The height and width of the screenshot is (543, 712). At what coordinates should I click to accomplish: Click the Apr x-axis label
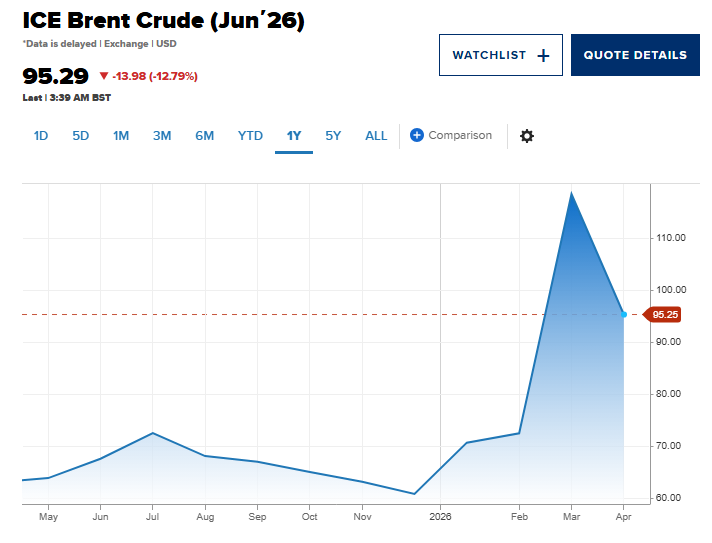pos(623,517)
